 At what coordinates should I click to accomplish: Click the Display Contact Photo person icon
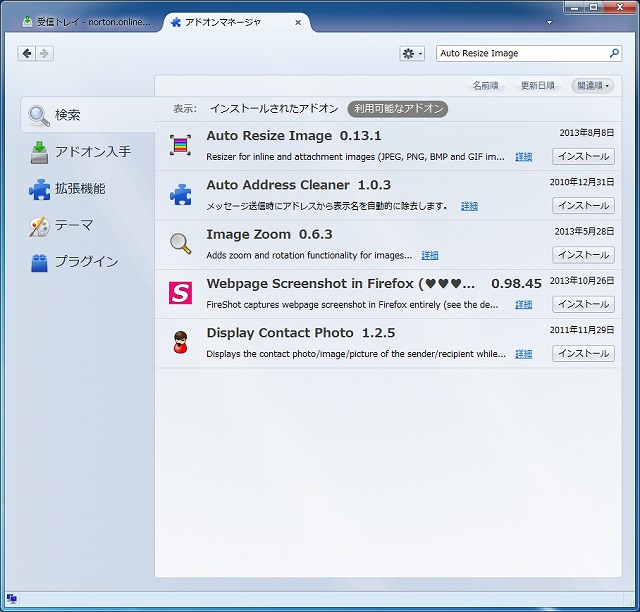click(180, 342)
